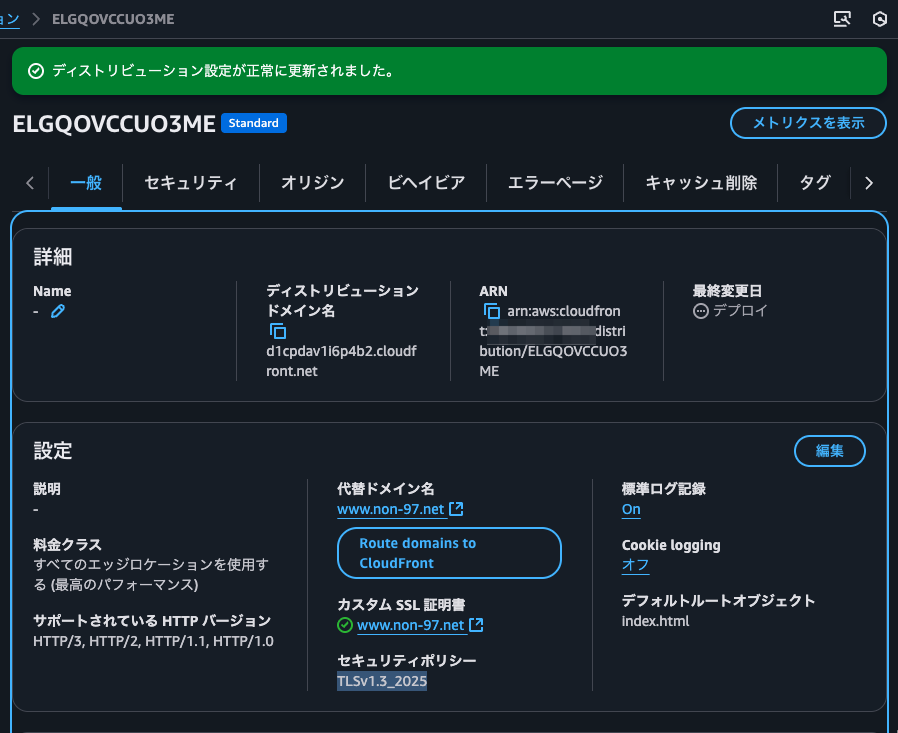The image size is (898, 733).
Task: Show more tabs with right chevron
Action: point(869,183)
